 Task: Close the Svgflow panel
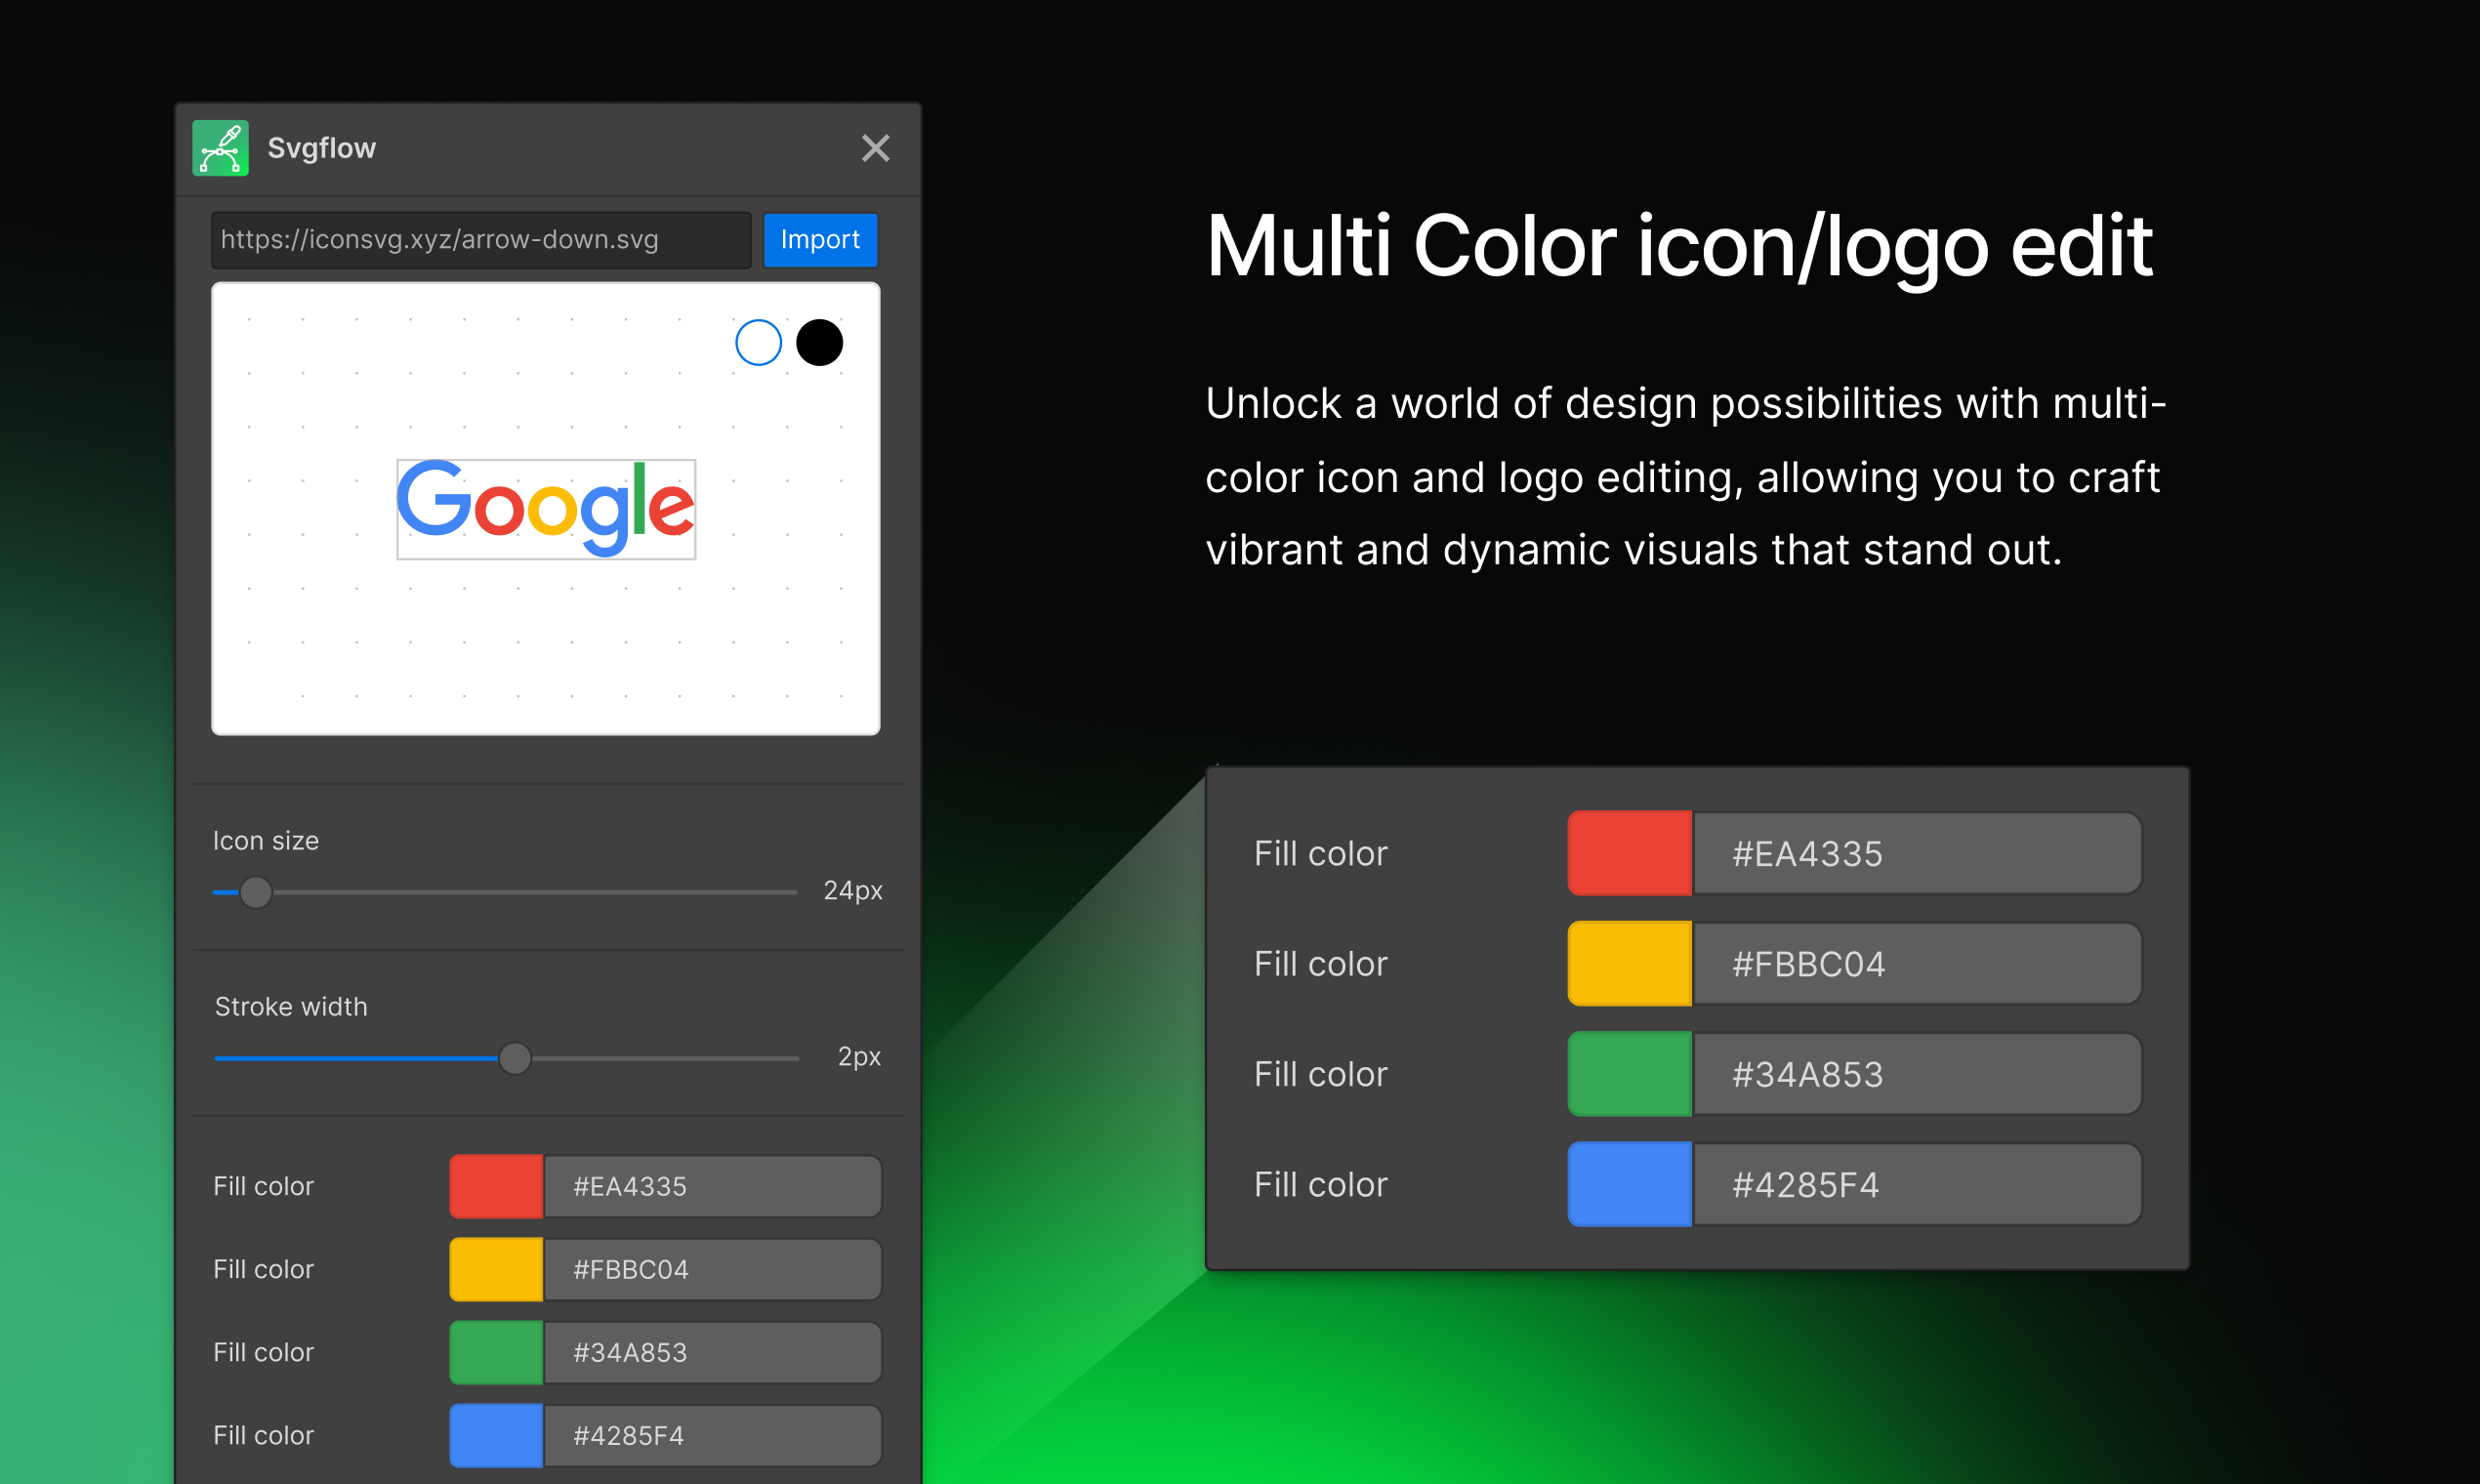pyautogui.click(x=876, y=148)
